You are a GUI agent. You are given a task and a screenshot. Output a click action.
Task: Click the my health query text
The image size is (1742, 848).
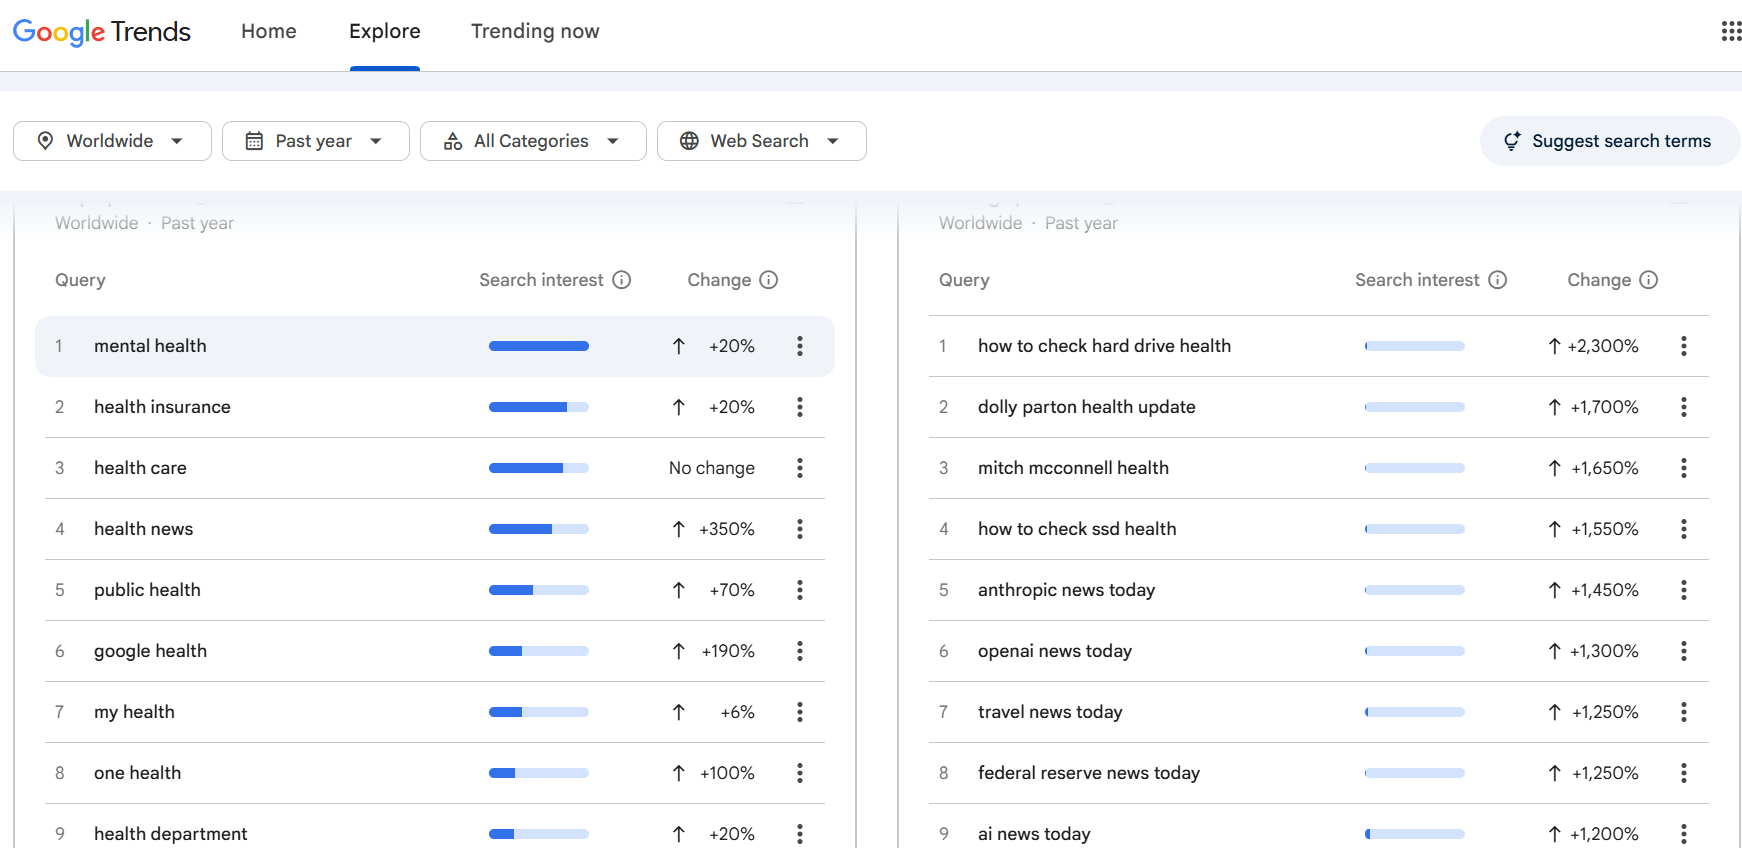(134, 712)
